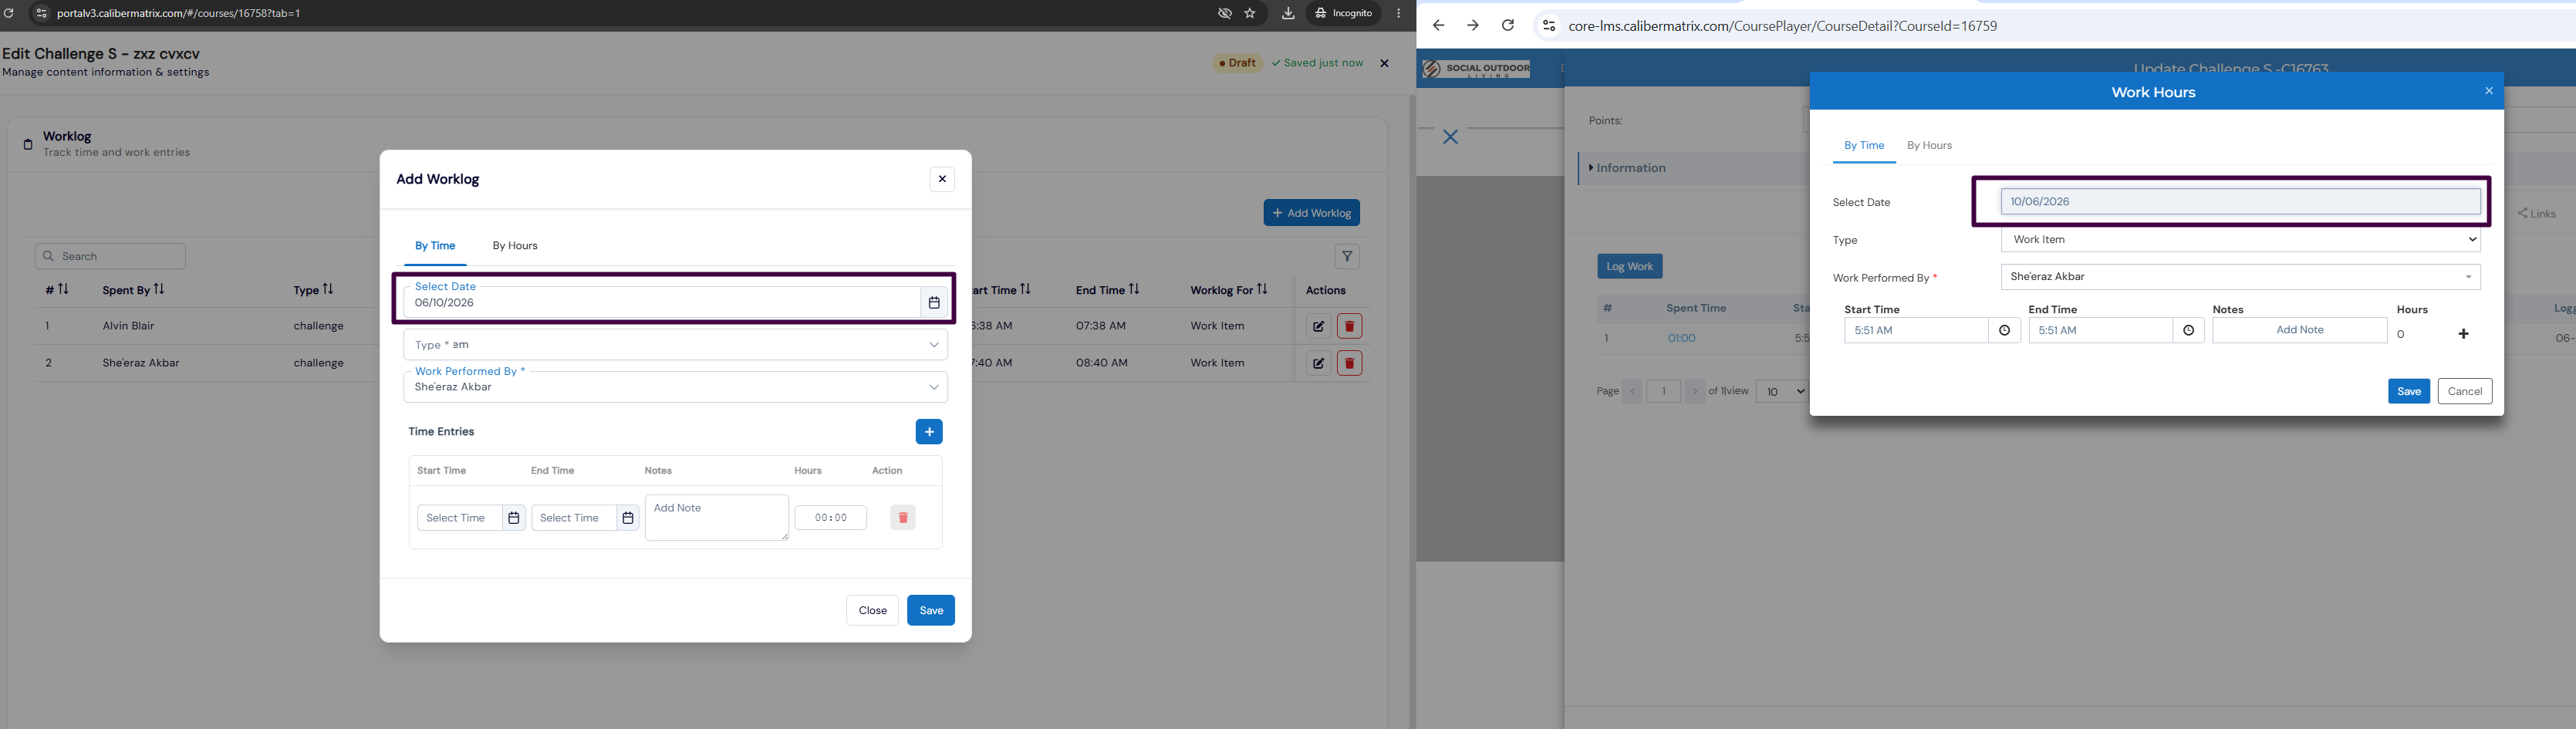Screen dimensions: 2576x729
Task: Click the tracking-protection eye icon in address bar
Action: coord(1224,13)
